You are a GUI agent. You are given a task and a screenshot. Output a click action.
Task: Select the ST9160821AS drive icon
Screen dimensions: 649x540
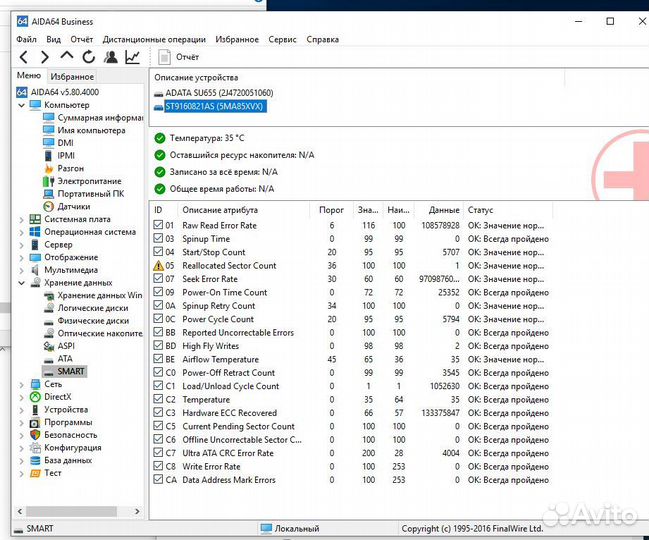[158, 107]
